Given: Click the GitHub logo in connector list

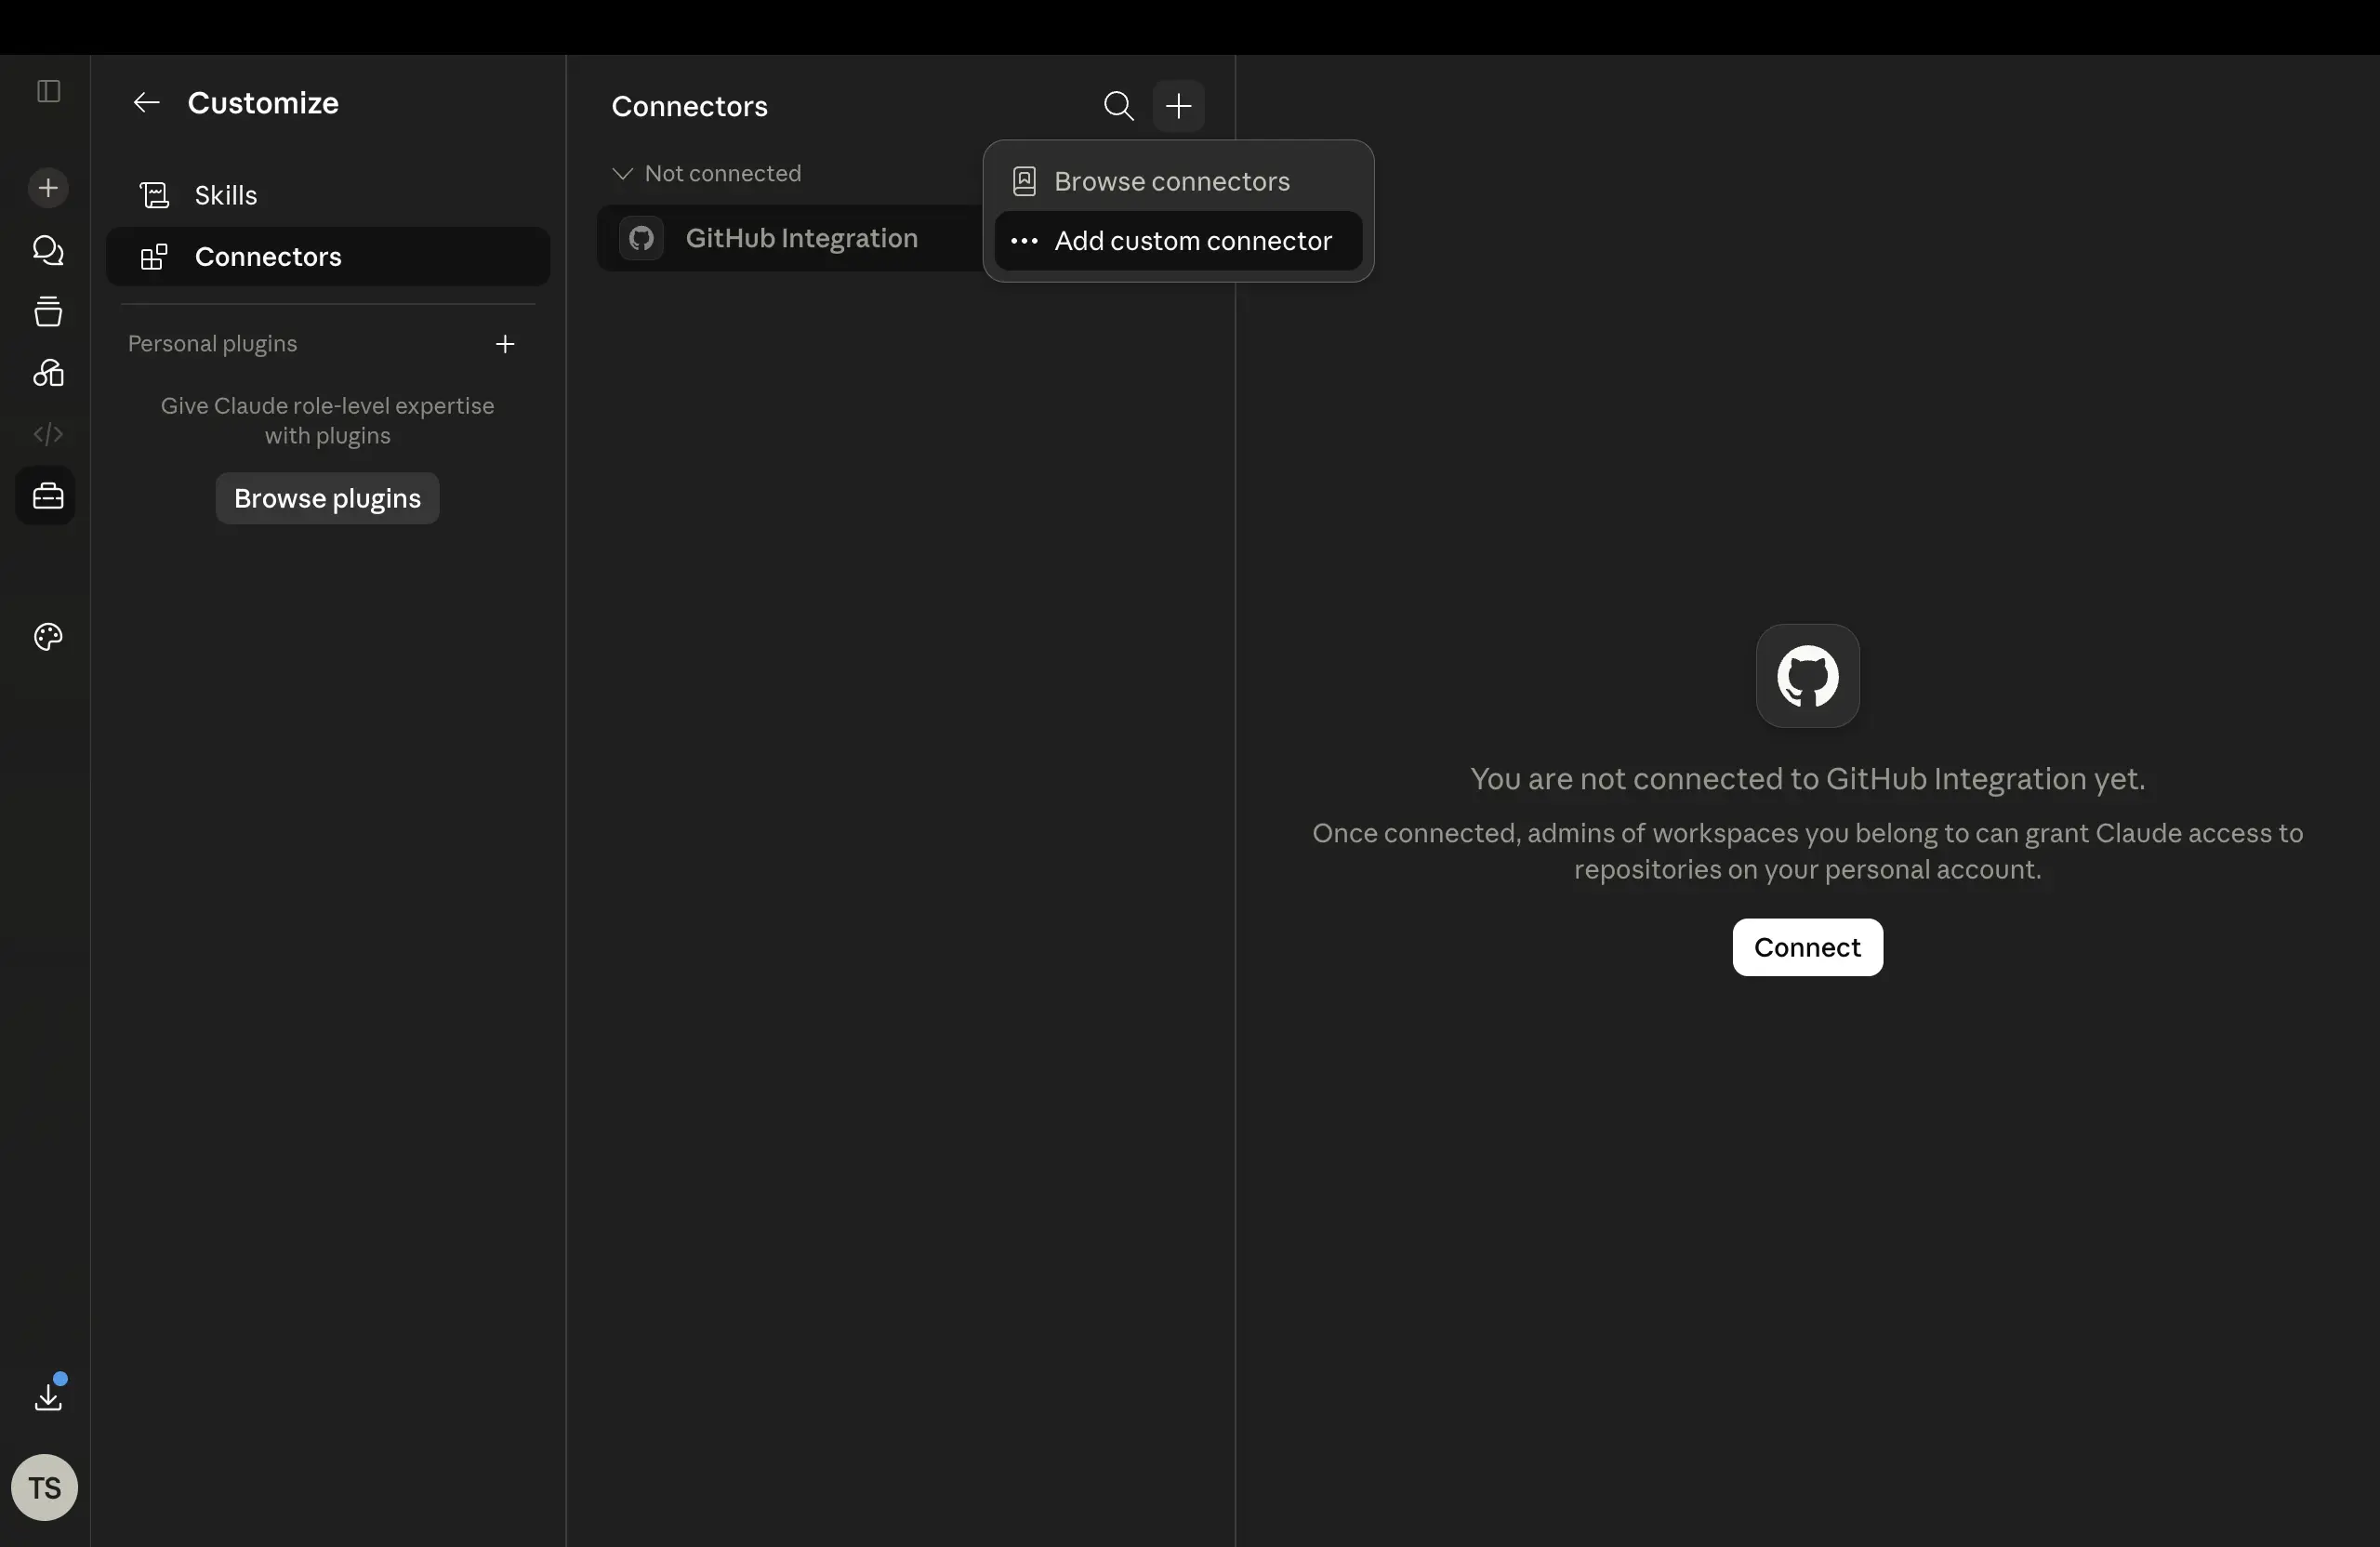Looking at the screenshot, I should (641, 238).
